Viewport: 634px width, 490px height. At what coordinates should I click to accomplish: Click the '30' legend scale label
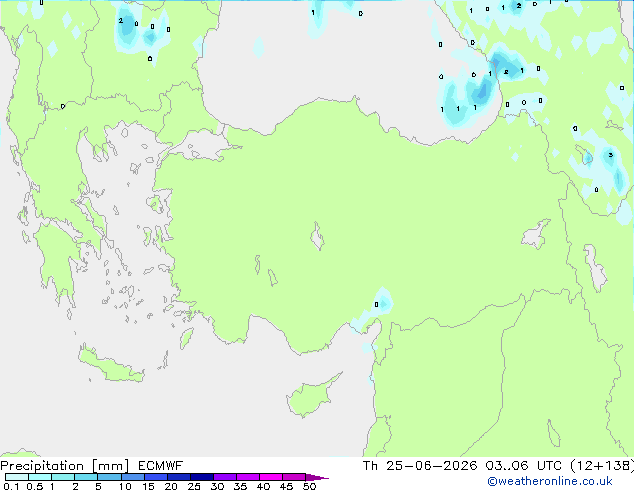pyautogui.click(x=217, y=486)
